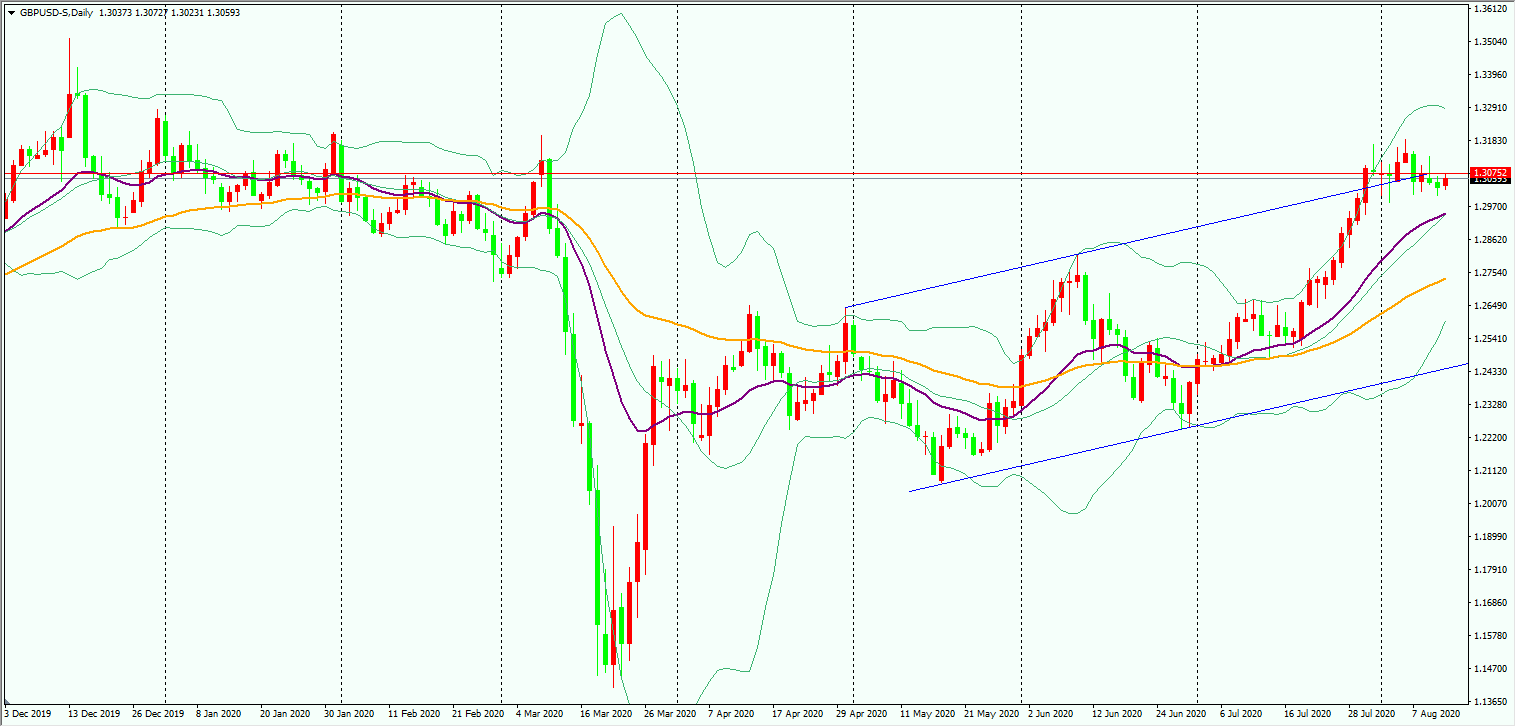1516x727 pixels.
Task: Click the 1.24330 price axis label
Action: pyautogui.click(x=1490, y=372)
